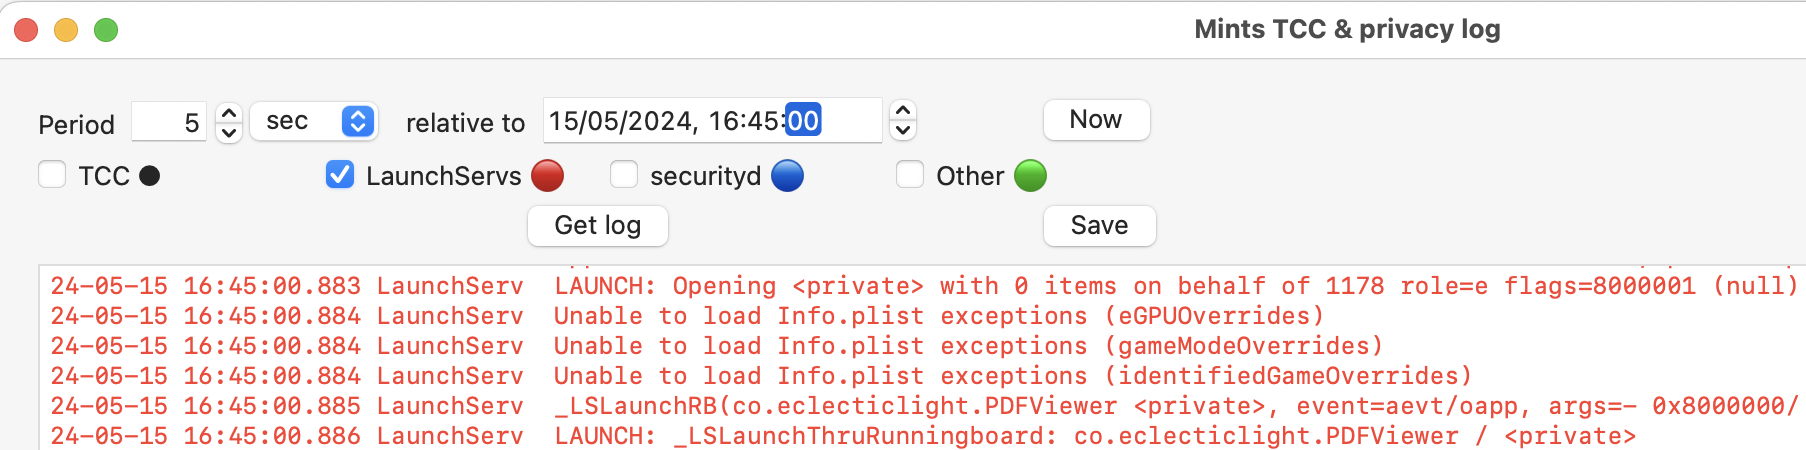The width and height of the screenshot is (1806, 450).
Task: Step the date-time forward with the up arrow
Action: coord(903,111)
